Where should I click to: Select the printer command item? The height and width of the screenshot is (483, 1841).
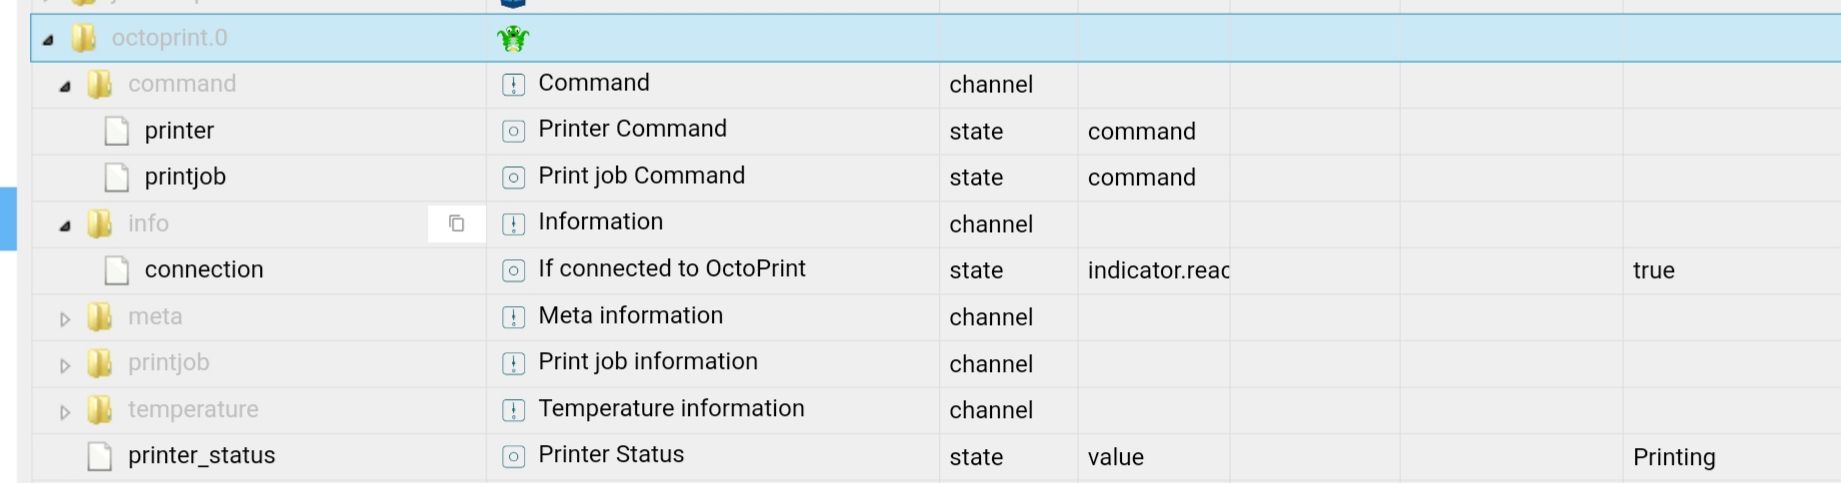pyautogui.click(x=179, y=131)
